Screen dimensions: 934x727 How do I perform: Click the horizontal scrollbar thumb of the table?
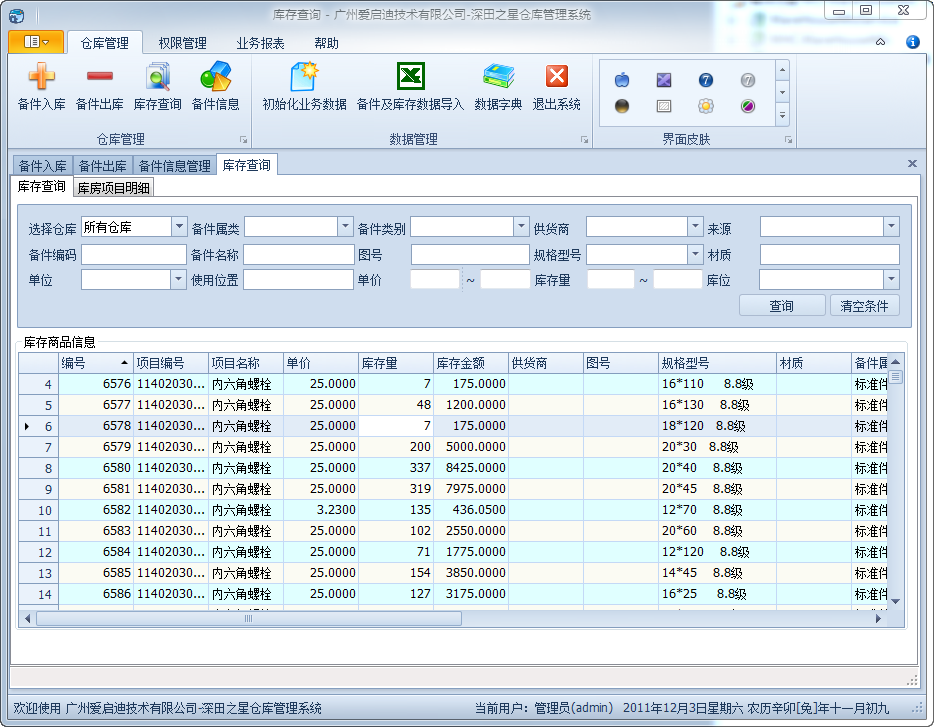tap(249, 619)
